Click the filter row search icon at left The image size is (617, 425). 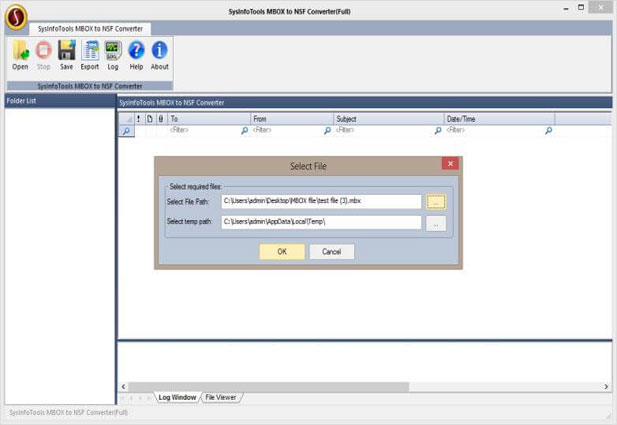[126, 131]
